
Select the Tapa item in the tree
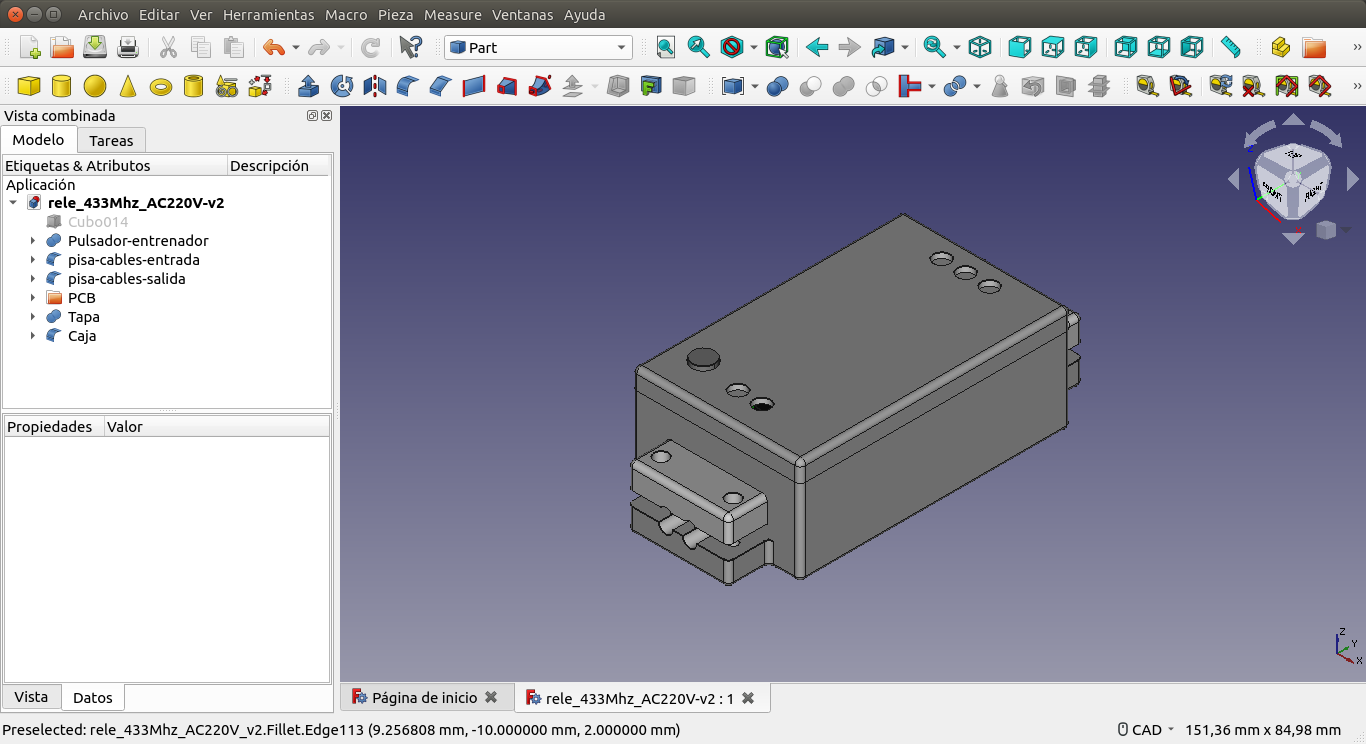point(83,317)
